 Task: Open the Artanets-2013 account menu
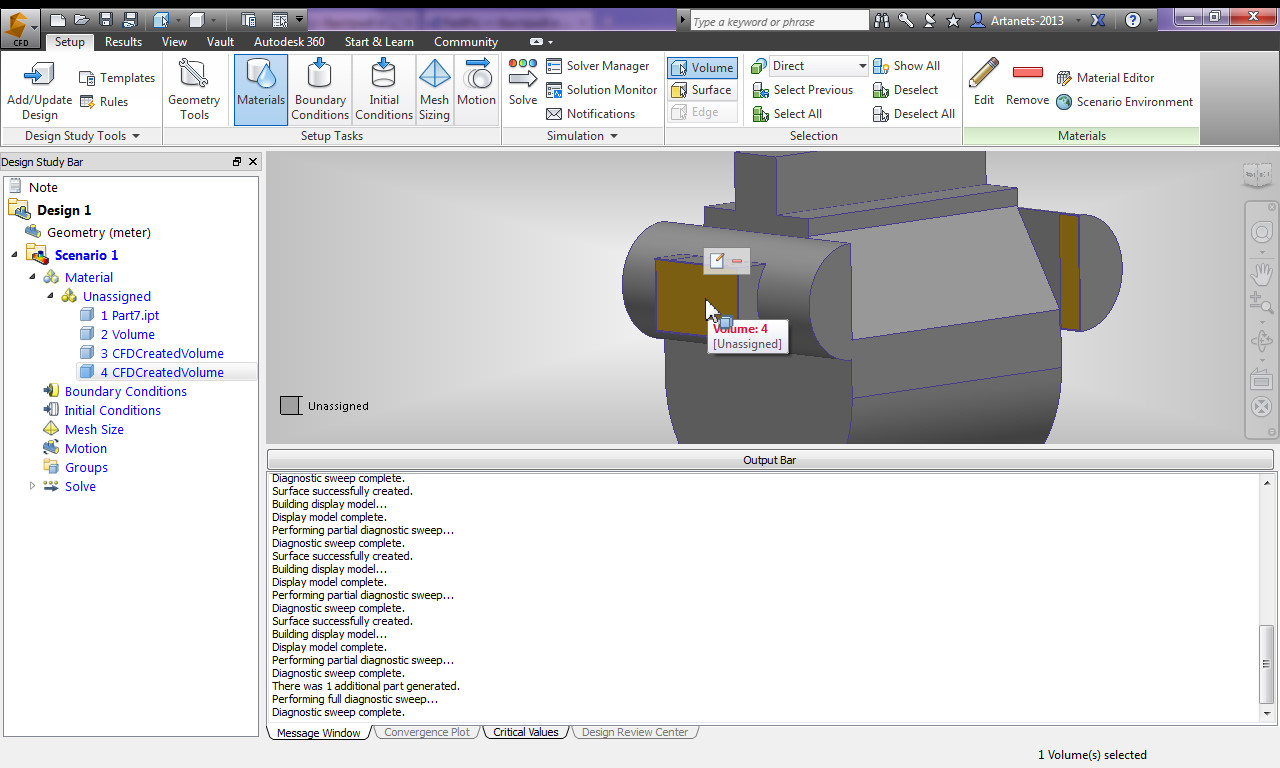1025,20
